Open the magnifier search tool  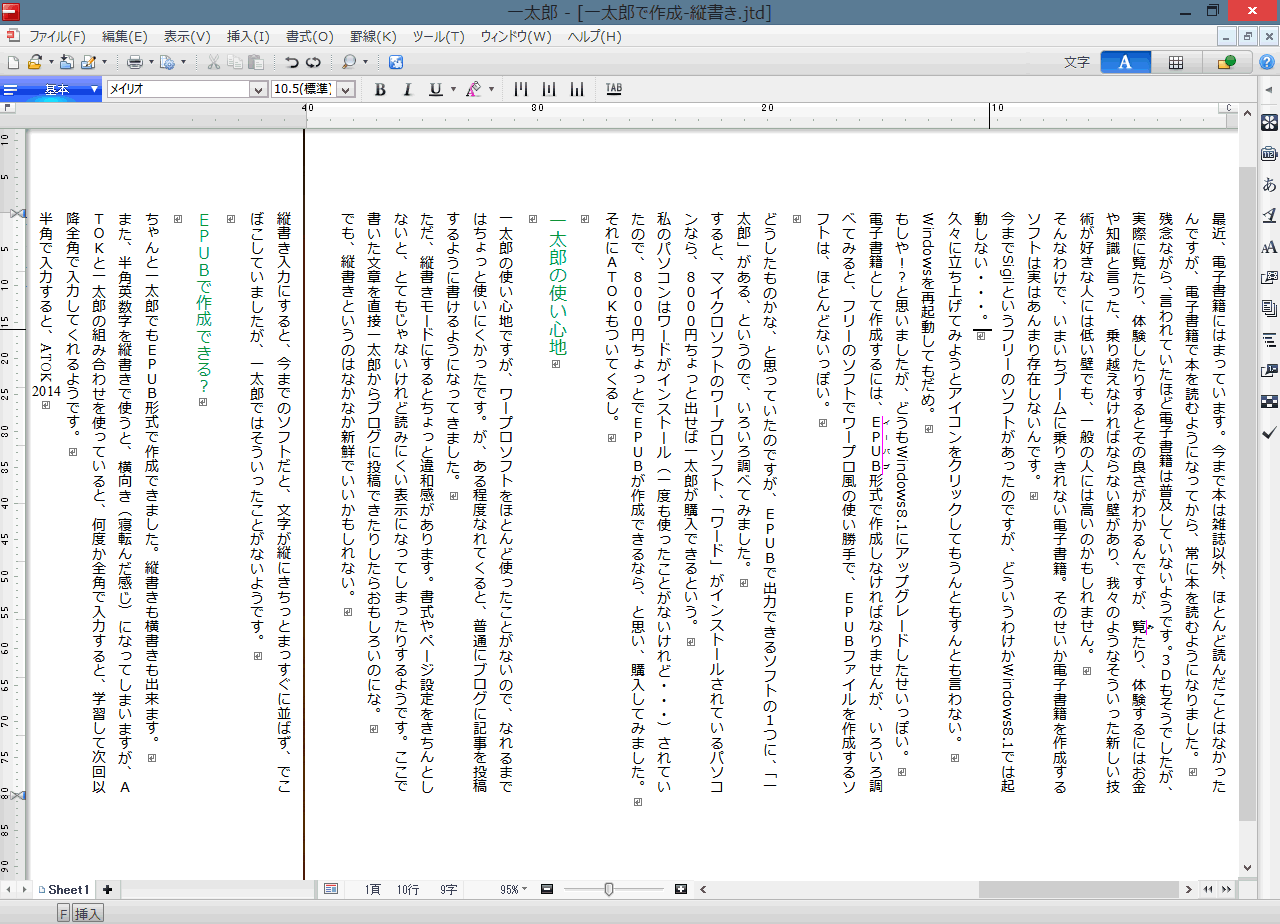[349, 62]
